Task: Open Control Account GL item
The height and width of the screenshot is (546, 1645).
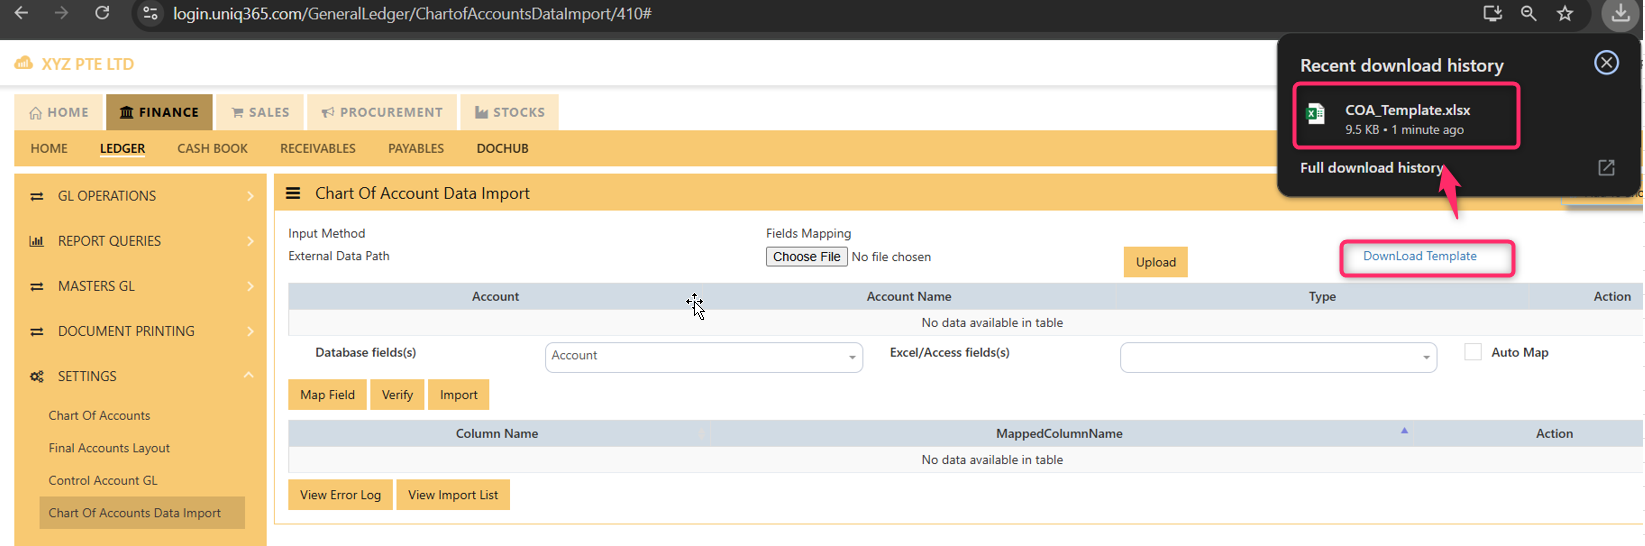Action: point(103,480)
